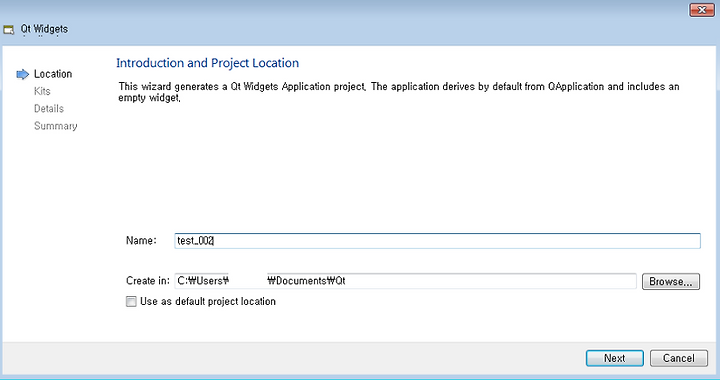Select the Location wizard step
Image resolution: width=720 pixels, height=380 pixels.
[53, 74]
